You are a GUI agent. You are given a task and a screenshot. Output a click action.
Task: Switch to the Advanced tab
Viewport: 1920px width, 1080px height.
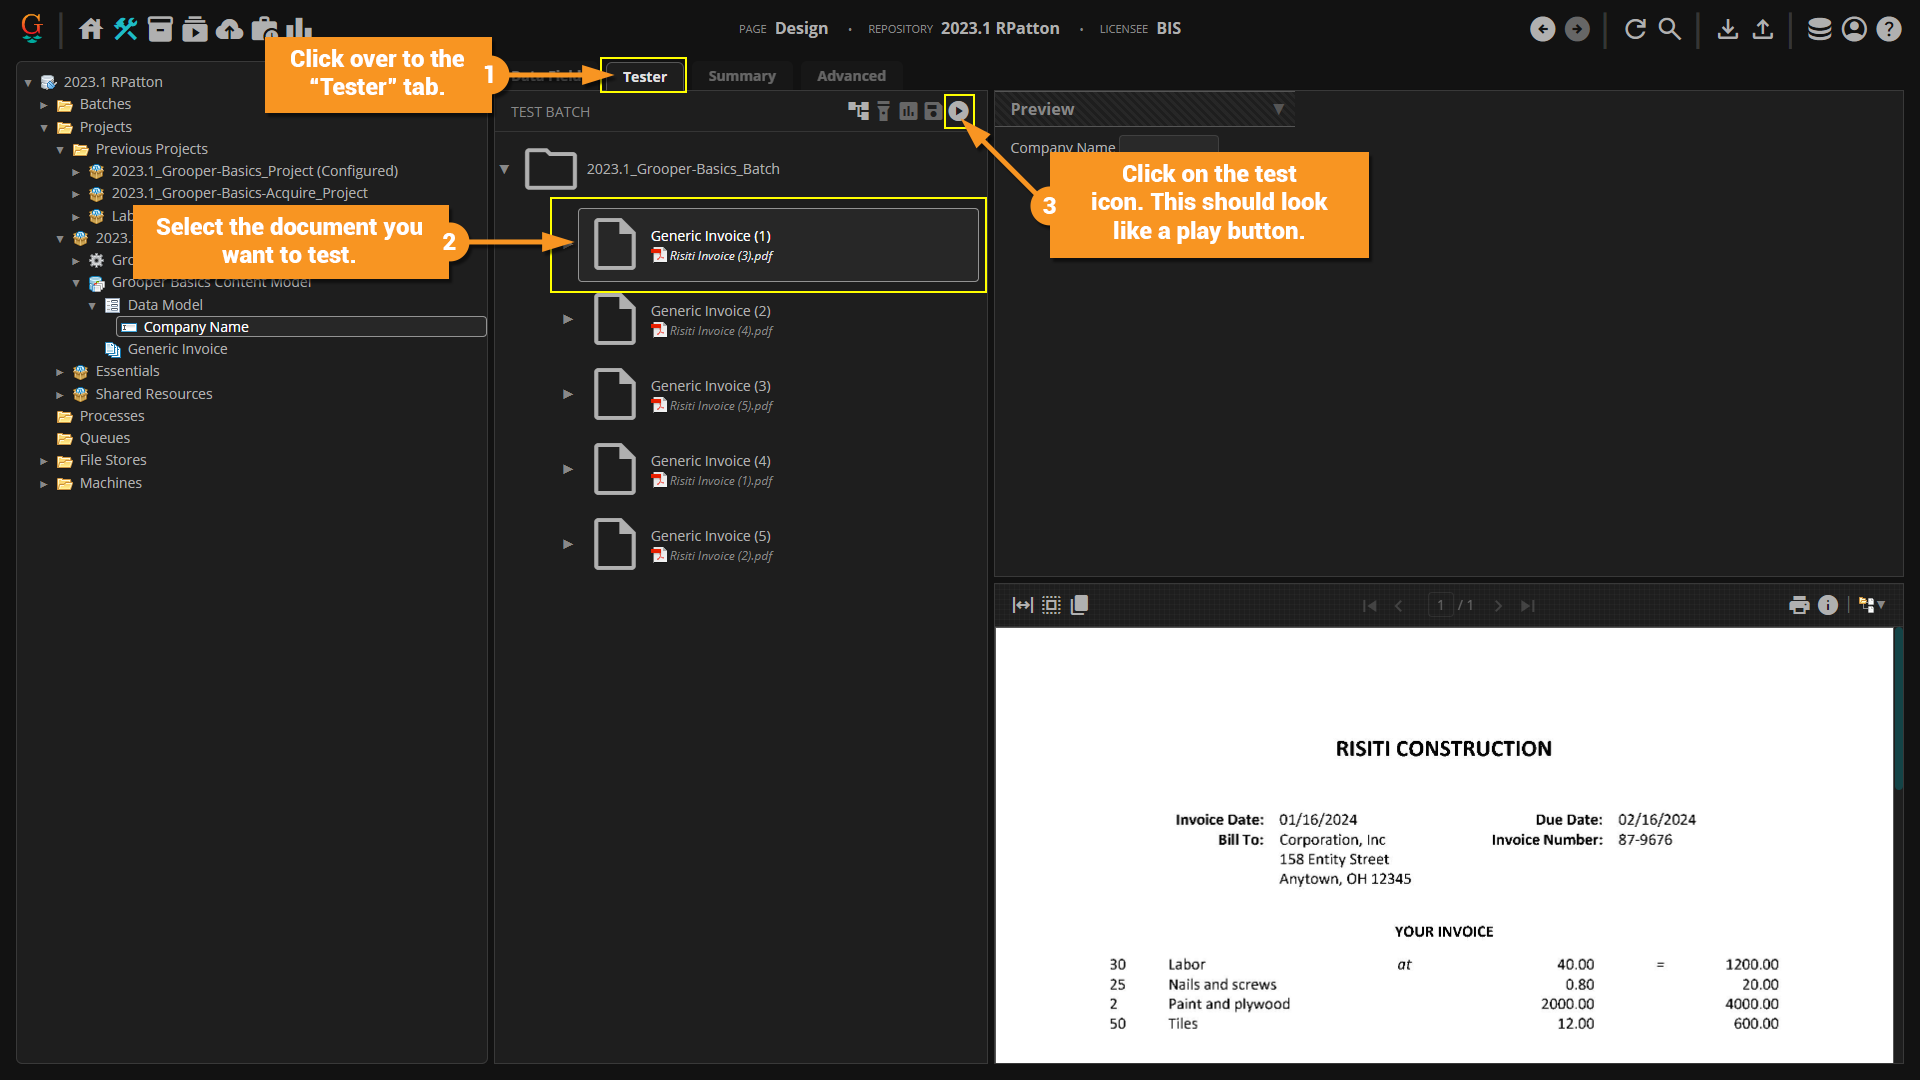point(851,76)
